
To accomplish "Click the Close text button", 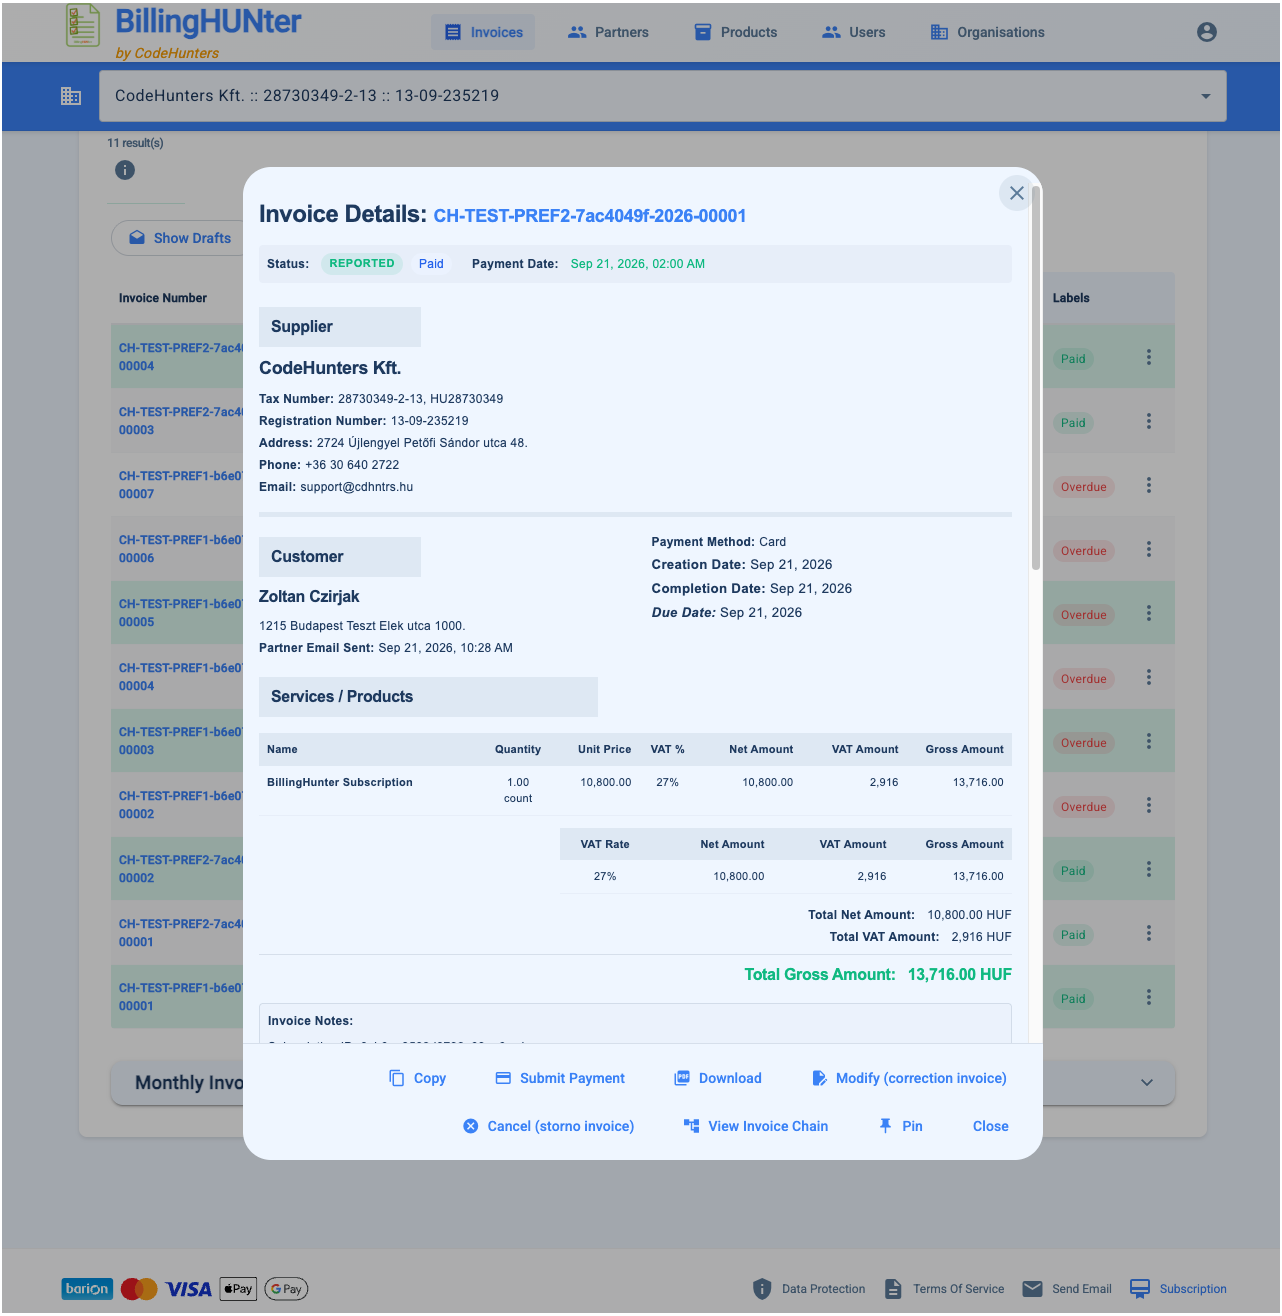I will 991,1126.
